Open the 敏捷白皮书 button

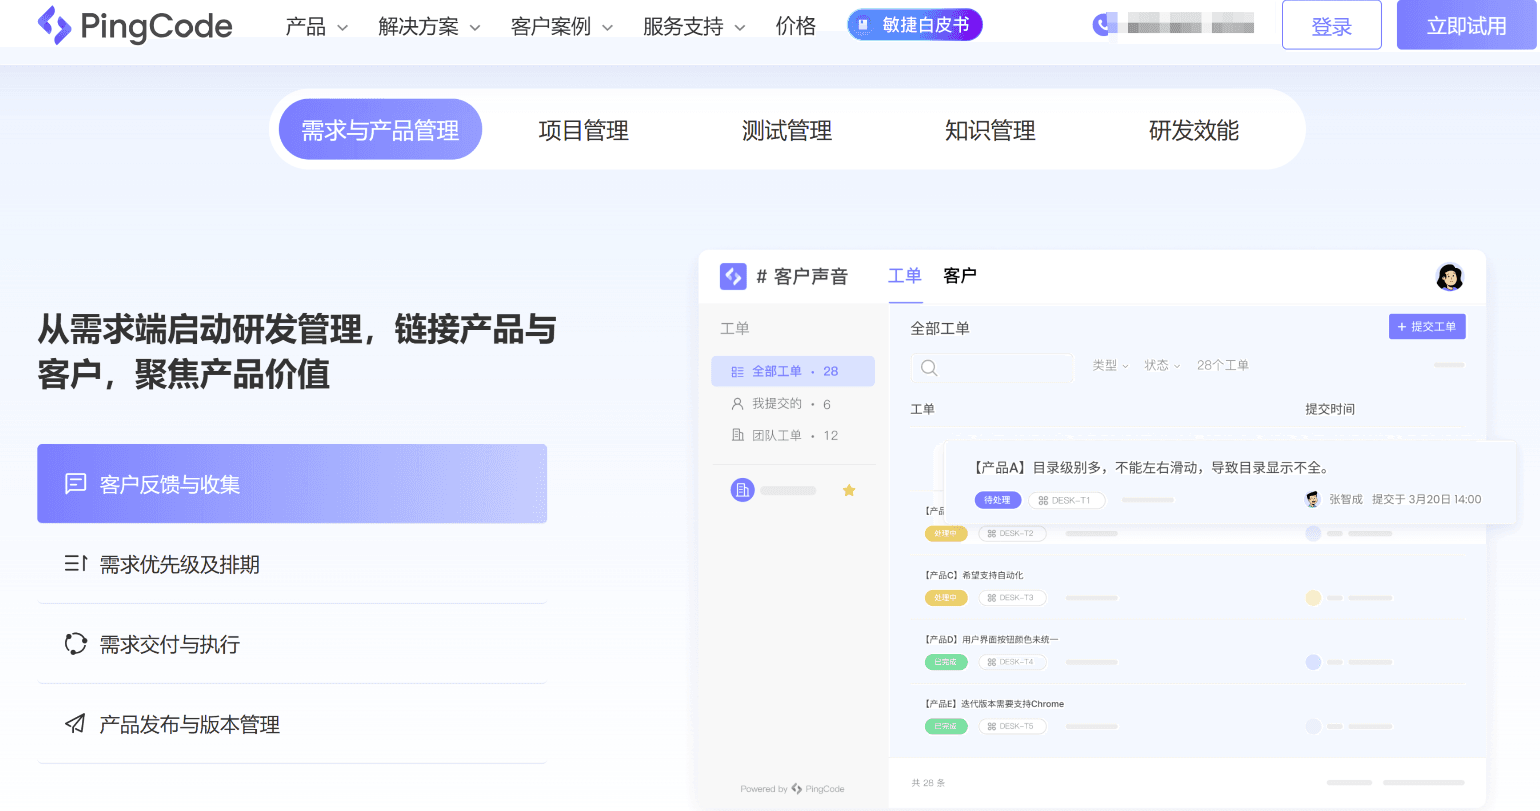915,26
